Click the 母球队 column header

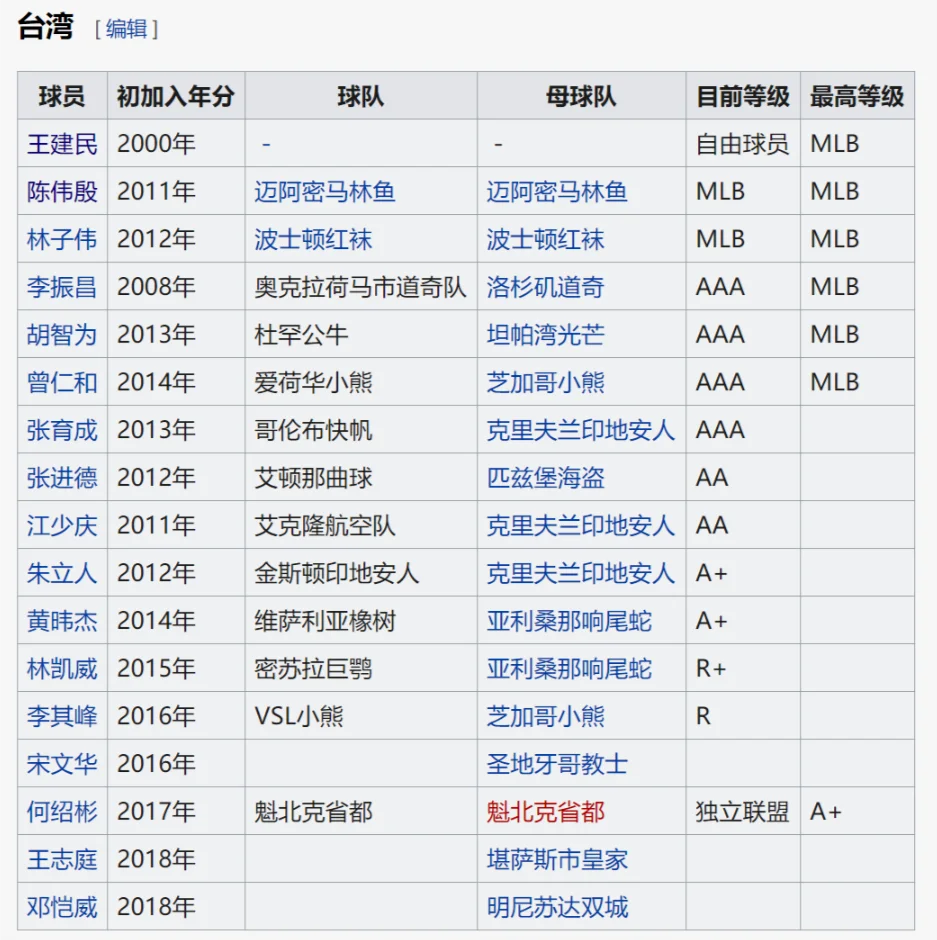(x=582, y=96)
